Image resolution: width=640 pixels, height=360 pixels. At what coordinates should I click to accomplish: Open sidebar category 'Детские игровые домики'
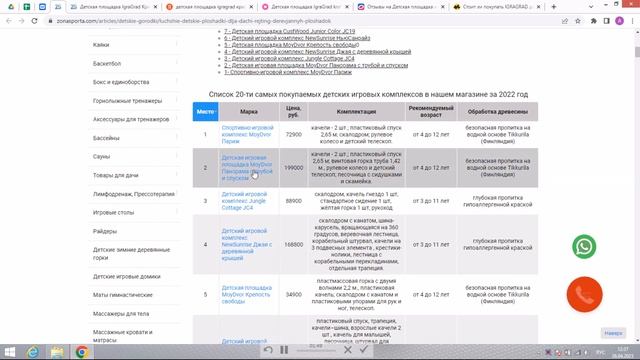127,276
